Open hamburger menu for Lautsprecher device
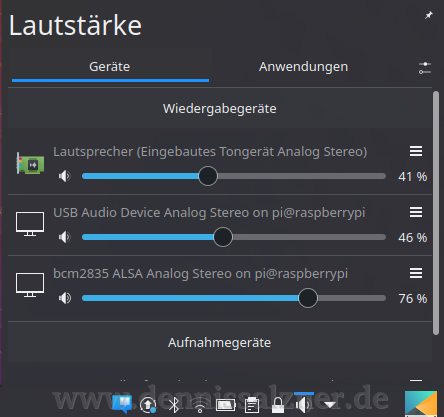Image resolution: width=444 pixels, height=417 pixels. [x=416, y=151]
